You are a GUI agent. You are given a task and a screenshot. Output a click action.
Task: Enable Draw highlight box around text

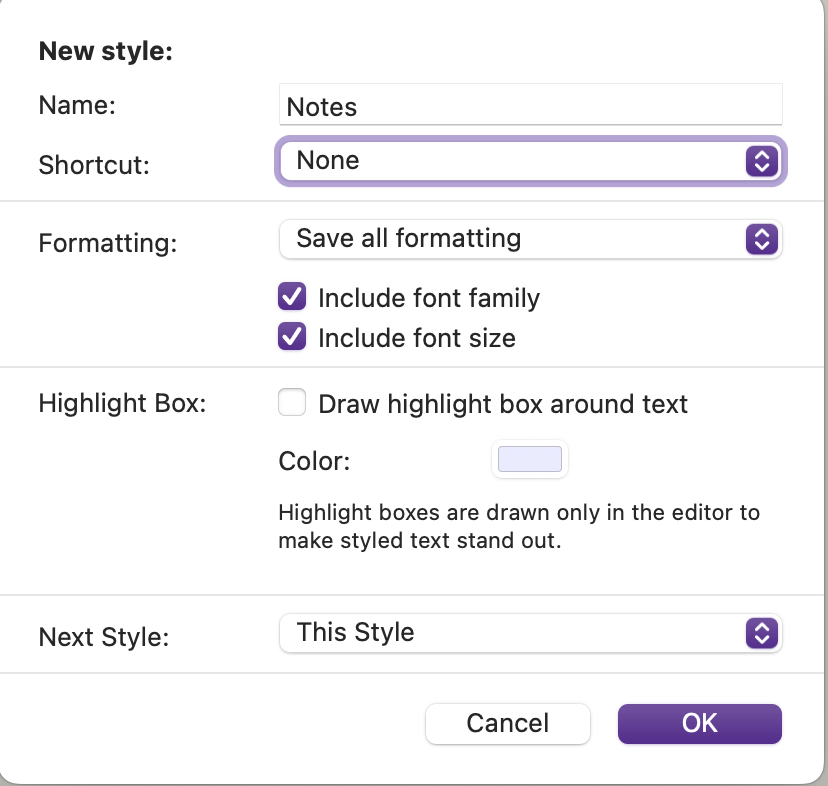click(x=292, y=404)
